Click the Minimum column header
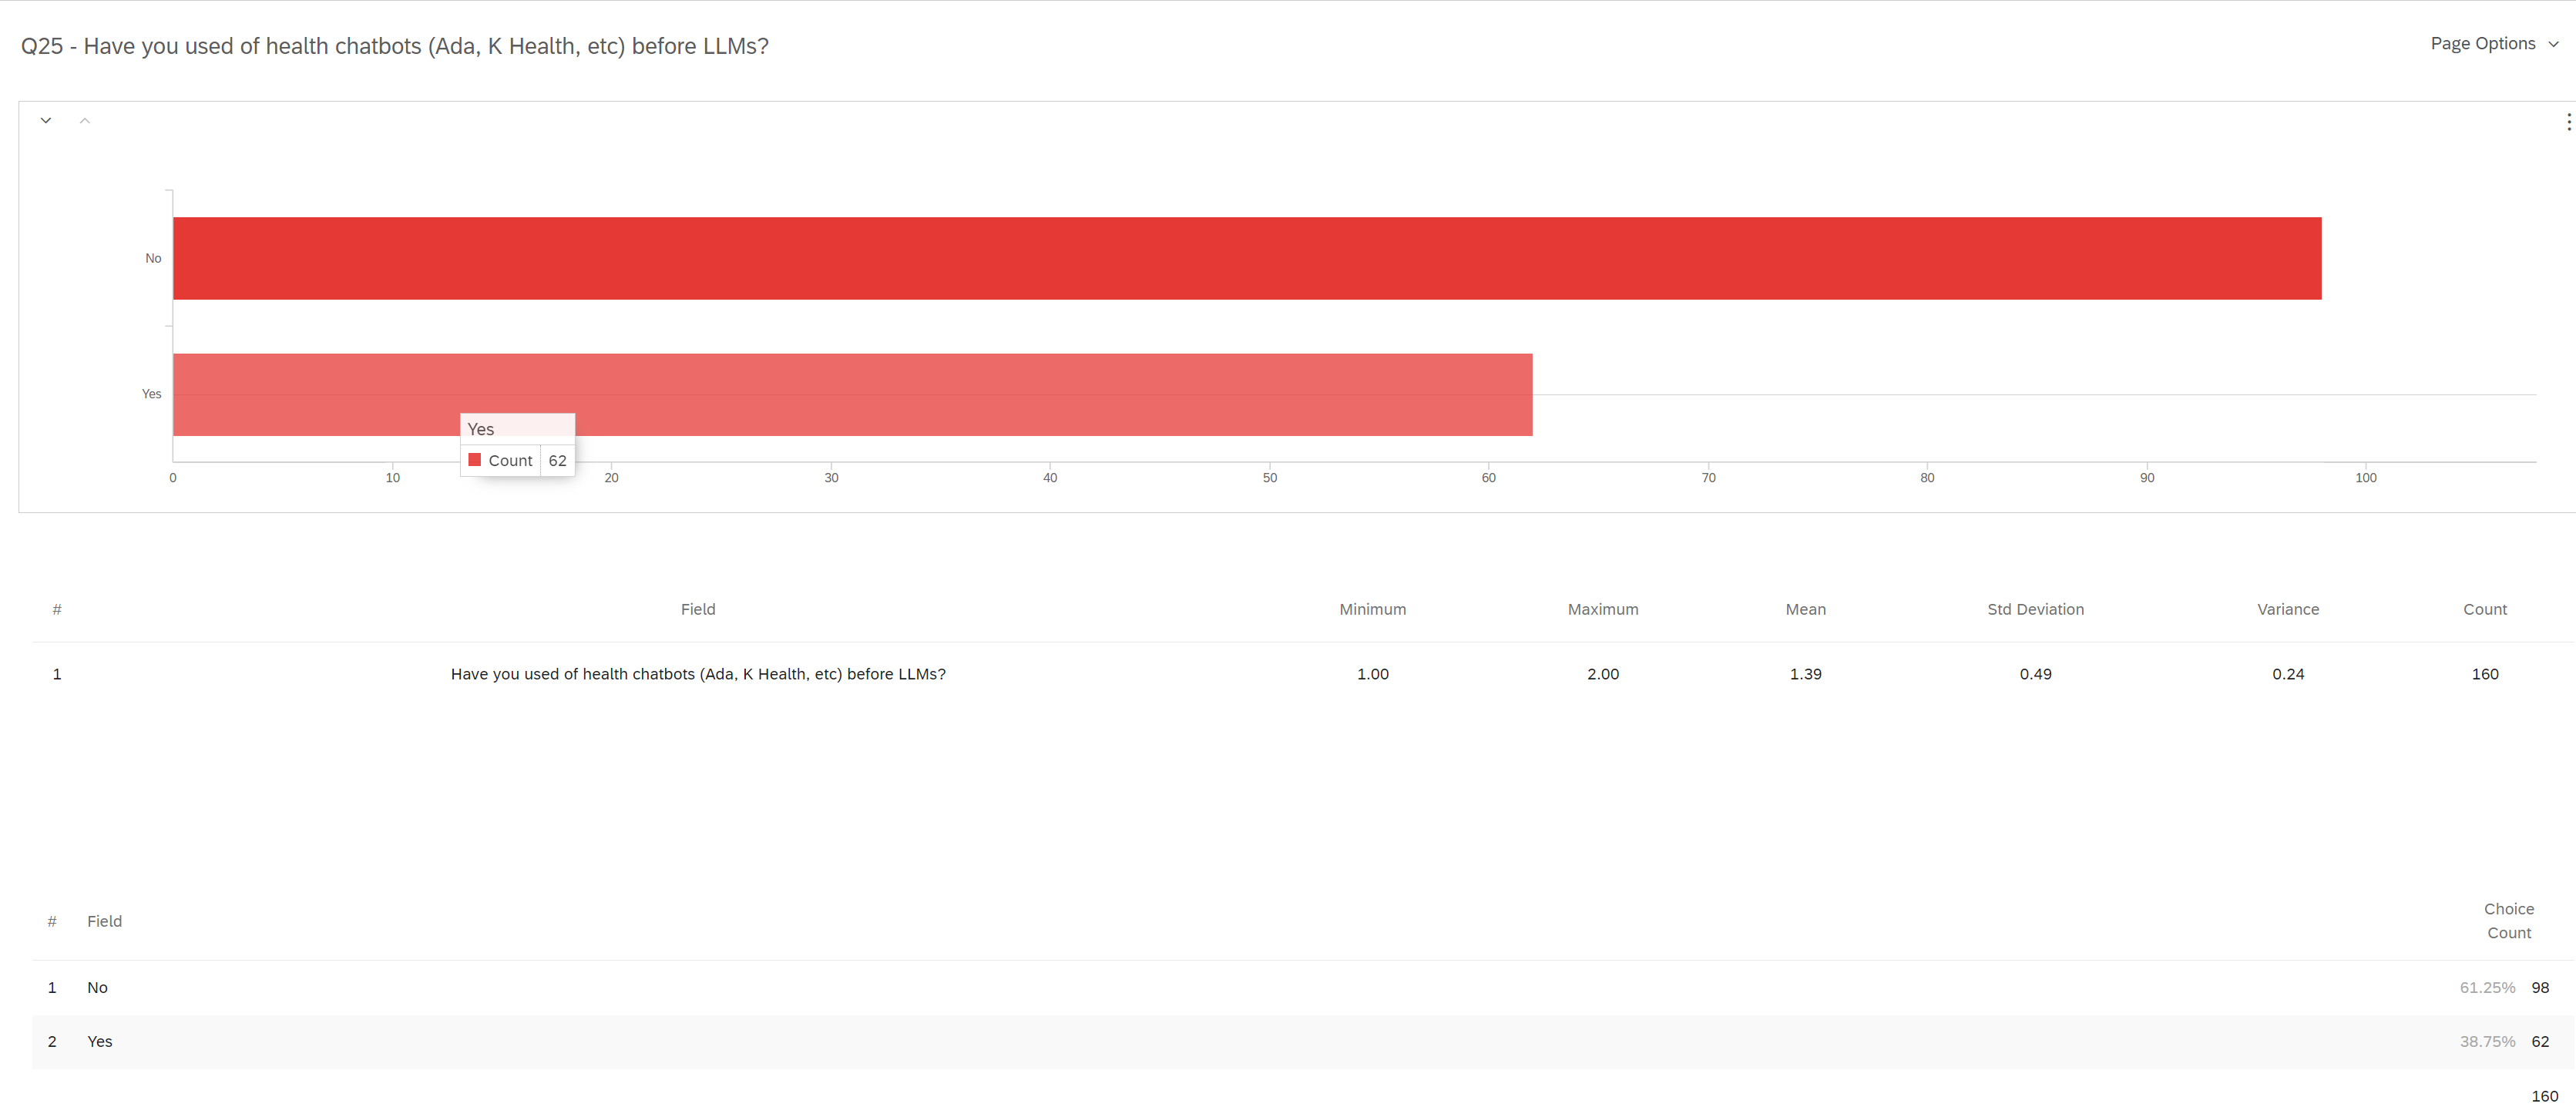 pos(1372,609)
